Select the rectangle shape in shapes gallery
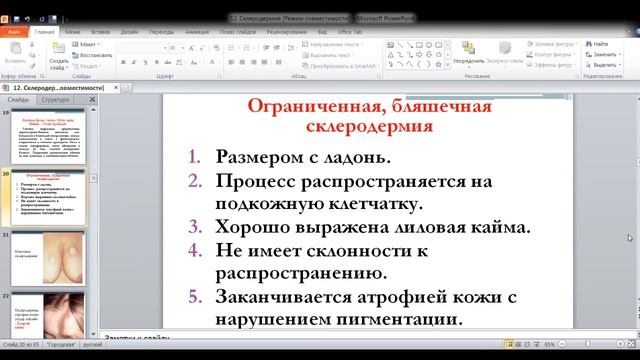 [x=419, y=45]
